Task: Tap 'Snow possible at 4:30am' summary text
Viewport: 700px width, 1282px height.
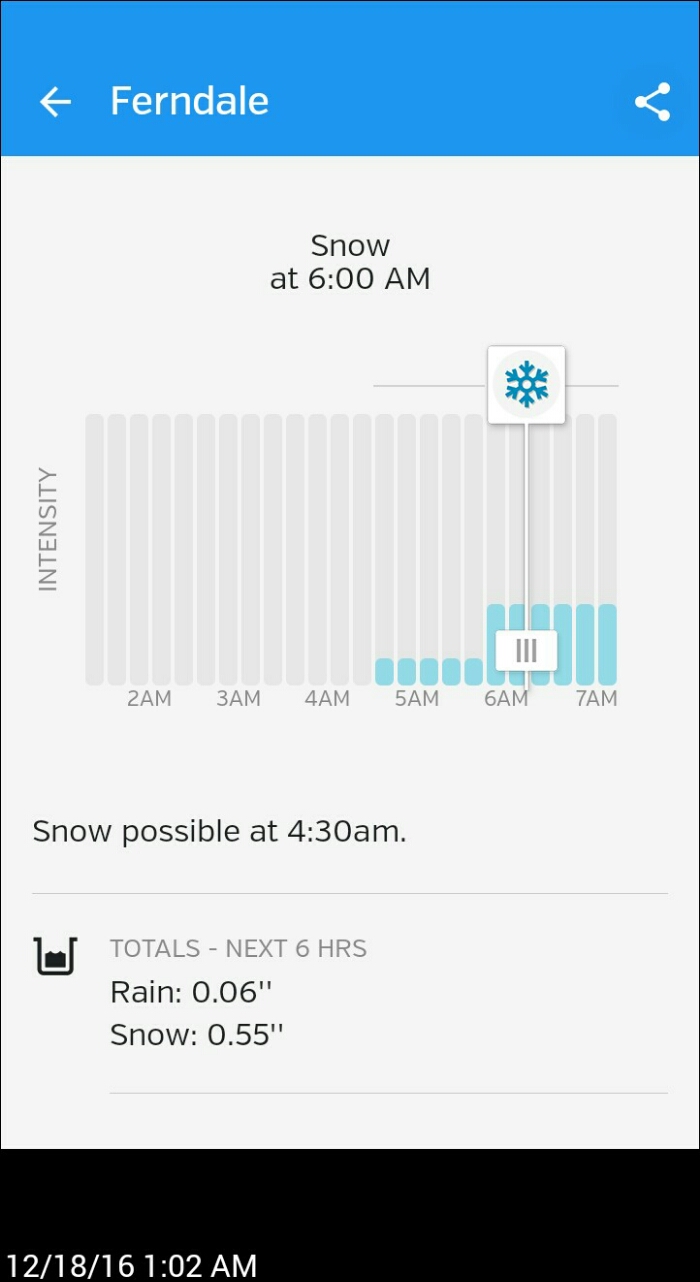Action: tap(219, 831)
